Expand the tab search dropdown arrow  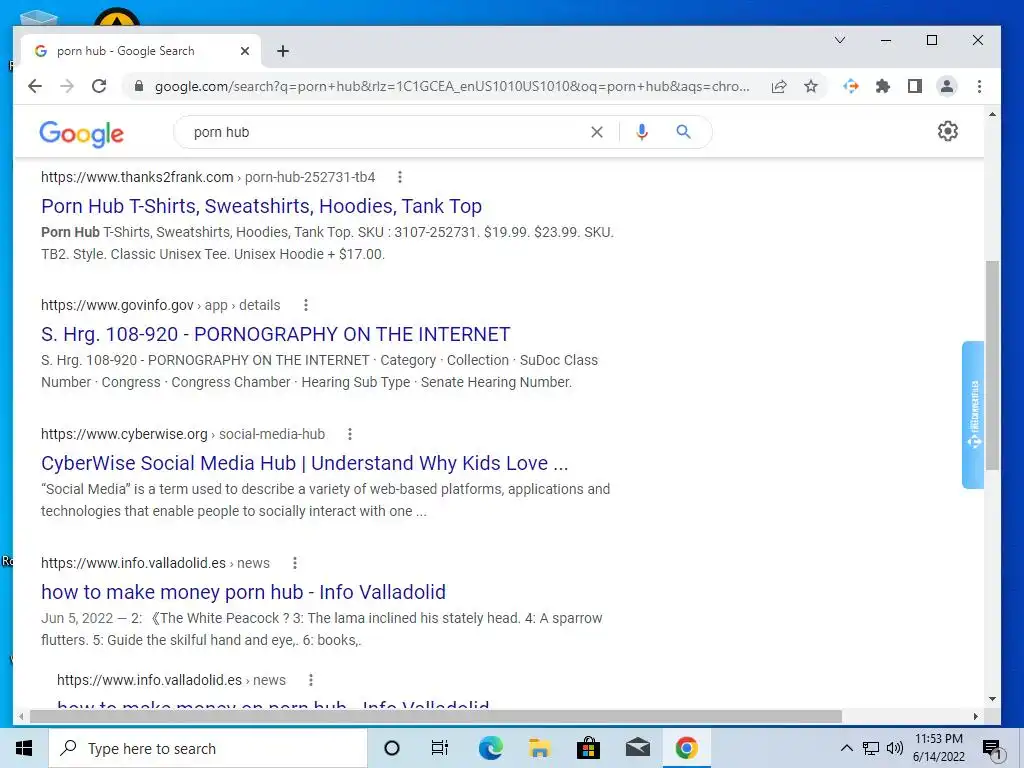point(840,40)
